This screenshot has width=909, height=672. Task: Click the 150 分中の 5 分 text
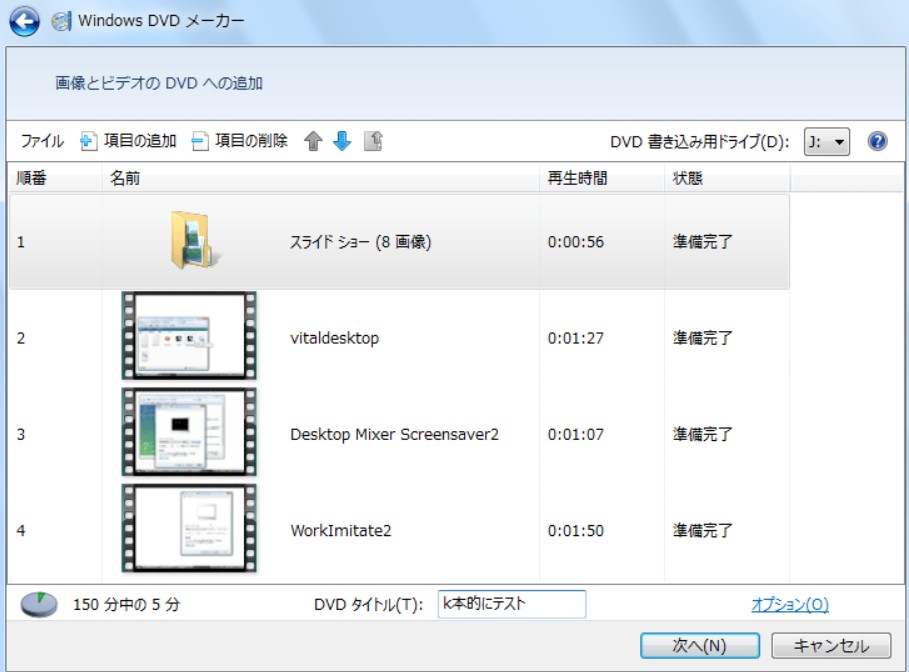(x=126, y=605)
